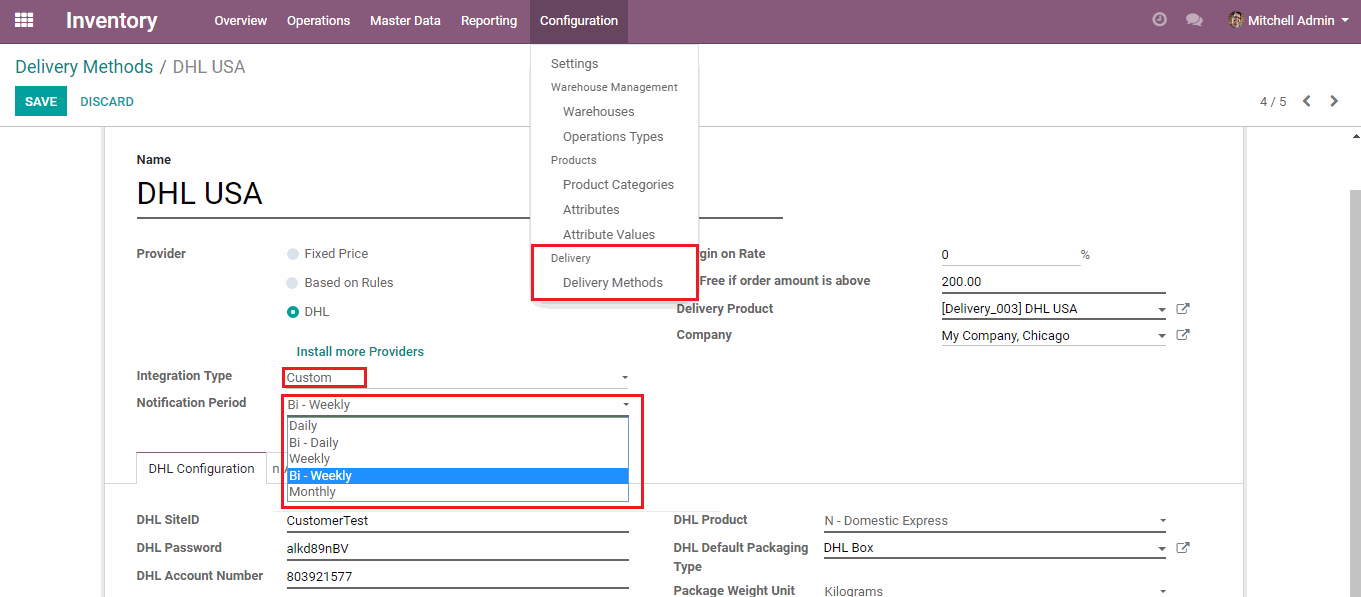1361x597 pixels.
Task: Open external link for Company
Action: pos(1183,336)
